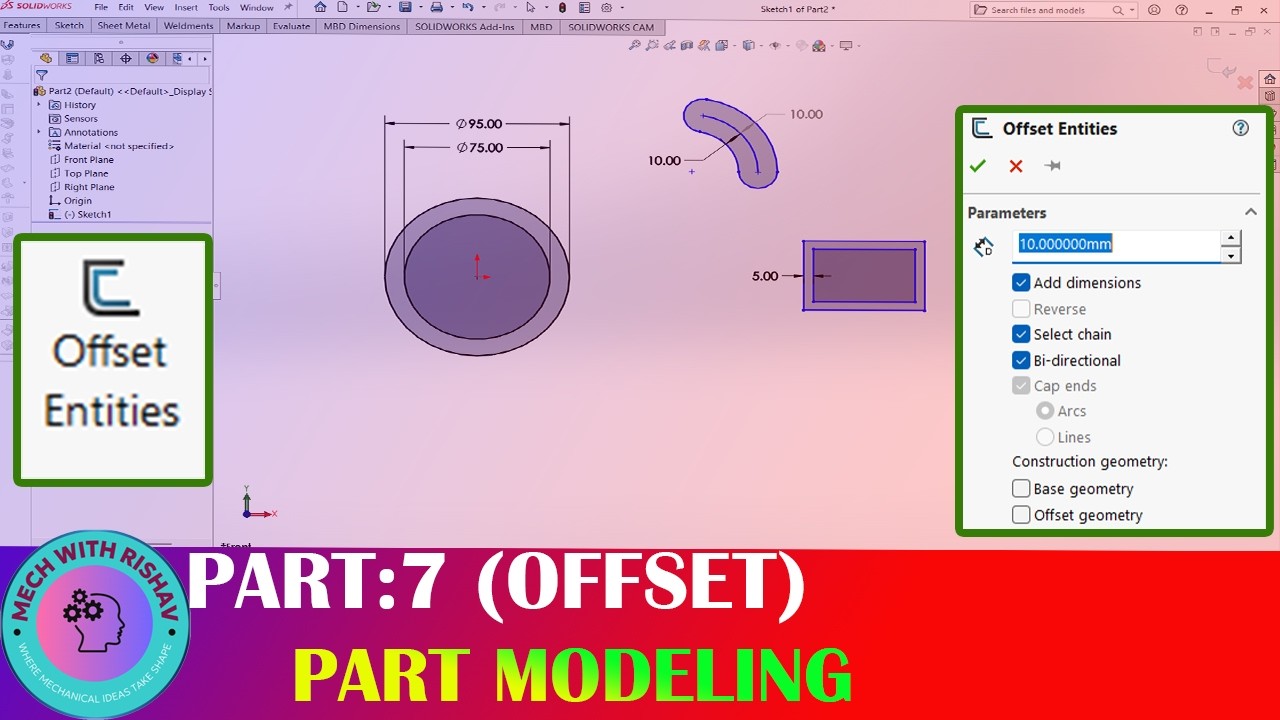Open the File menu

point(101,7)
